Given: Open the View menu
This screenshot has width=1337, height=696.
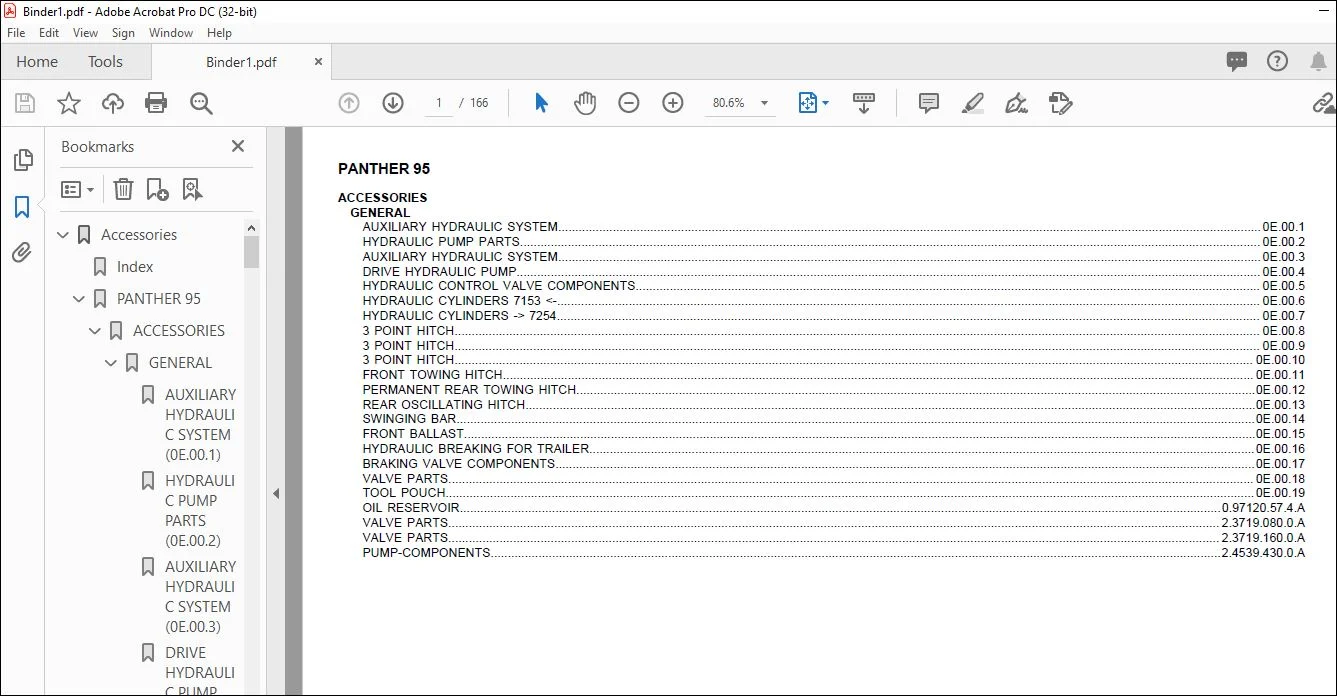Looking at the screenshot, I should pyautogui.click(x=86, y=33).
